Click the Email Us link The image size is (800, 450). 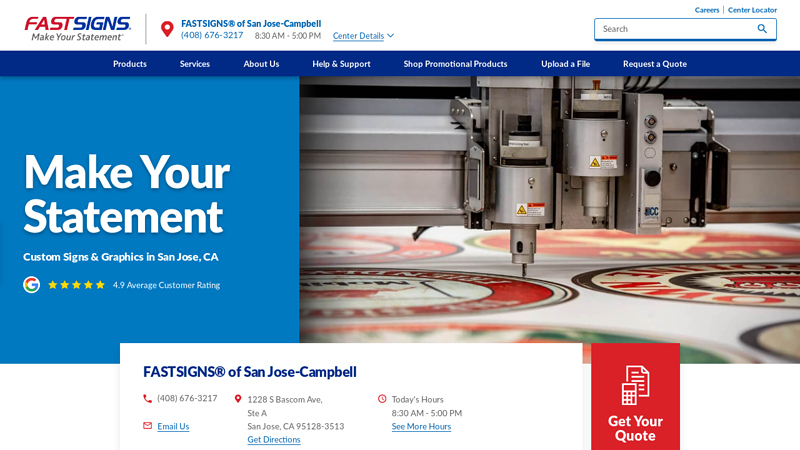pos(173,426)
